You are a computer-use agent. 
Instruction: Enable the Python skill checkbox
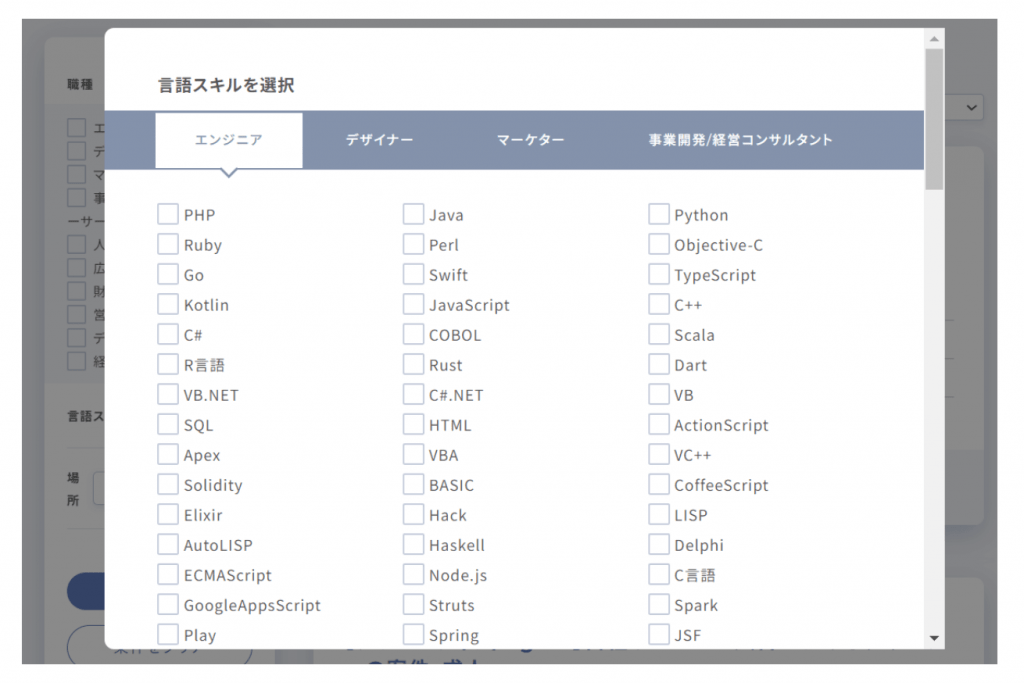658,215
